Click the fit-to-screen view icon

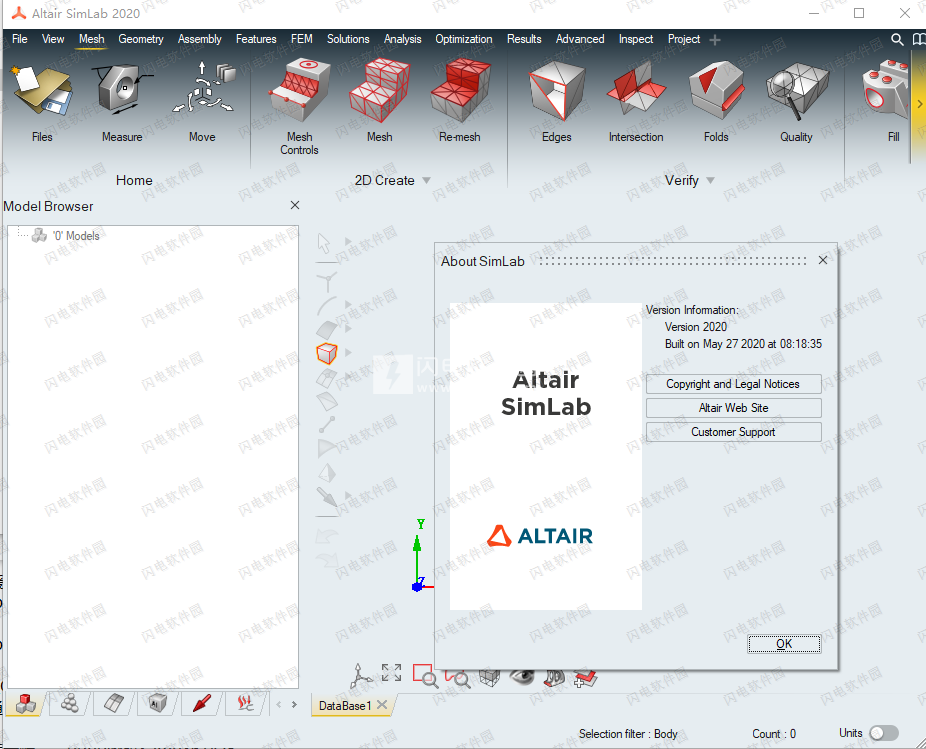tap(391, 673)
